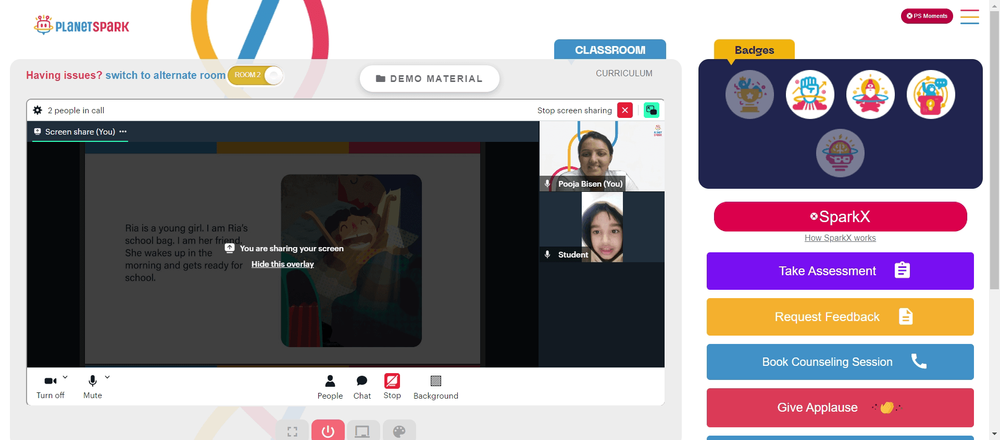
Task: Toggle the ROOM 2 alternate room switch
Action: pos(255,75)
